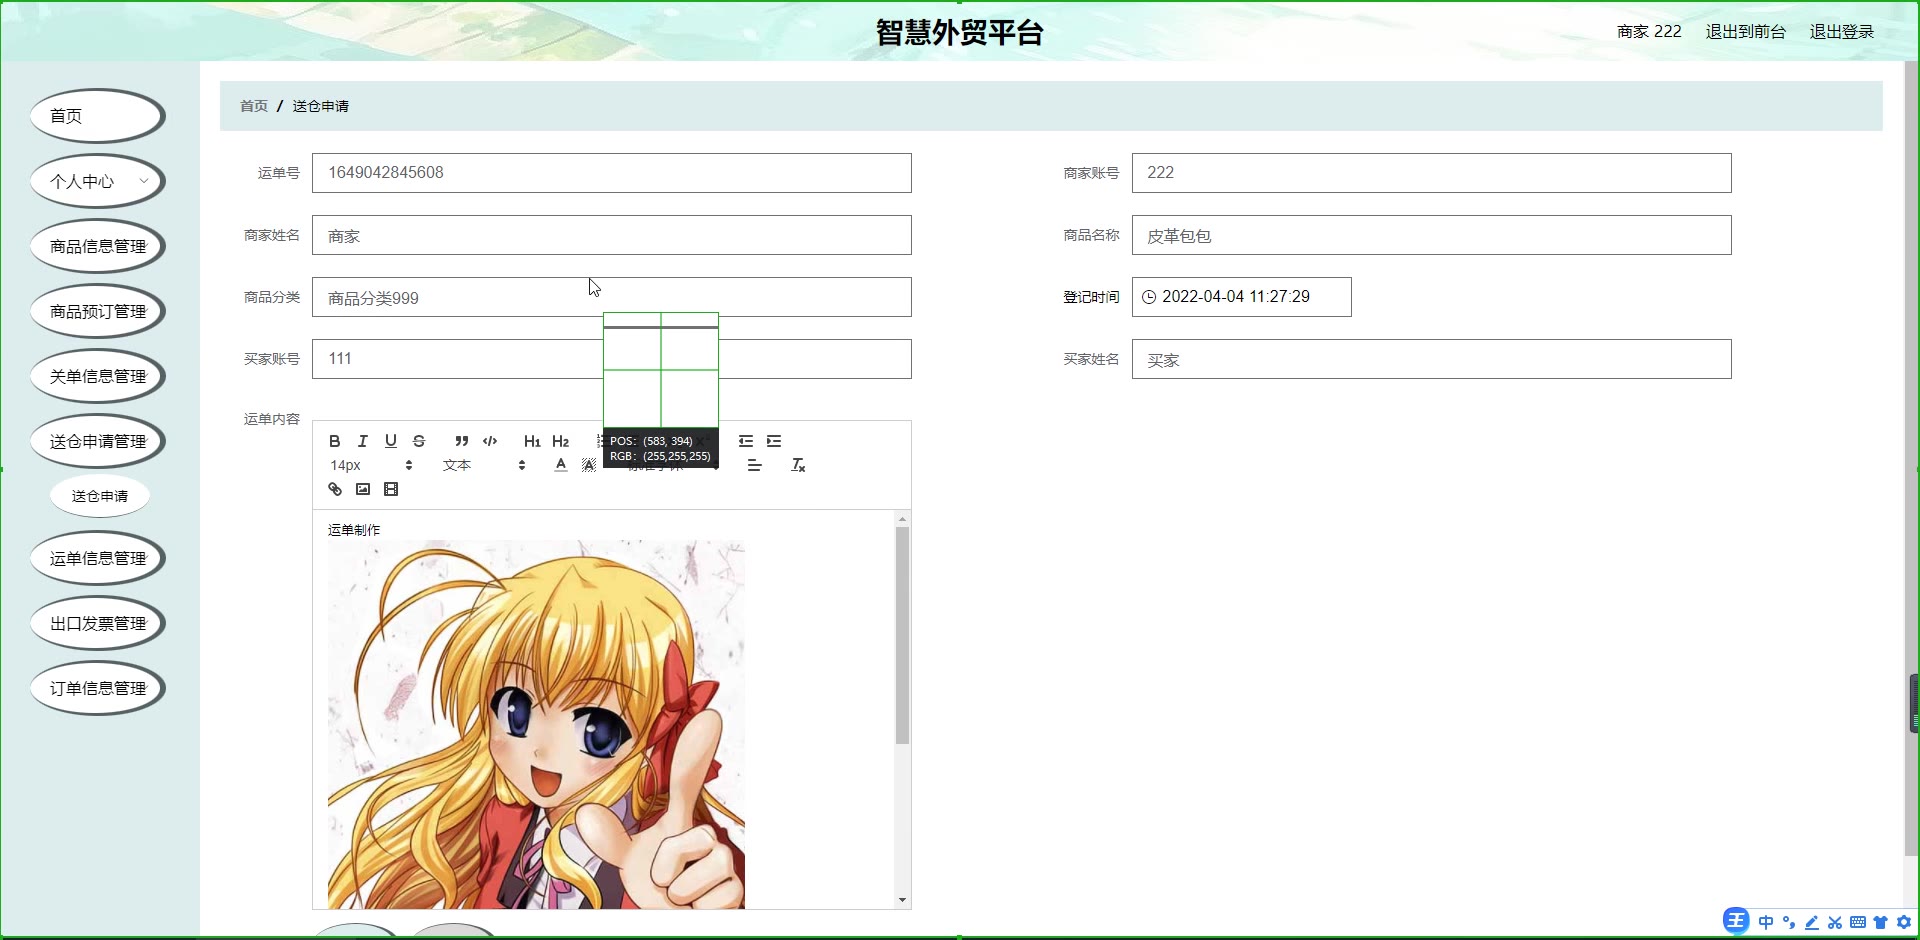The width and height of the screenshot is (1920, 940).
Task: Open 出口发票管理 menu
Action: click(98, 623)
